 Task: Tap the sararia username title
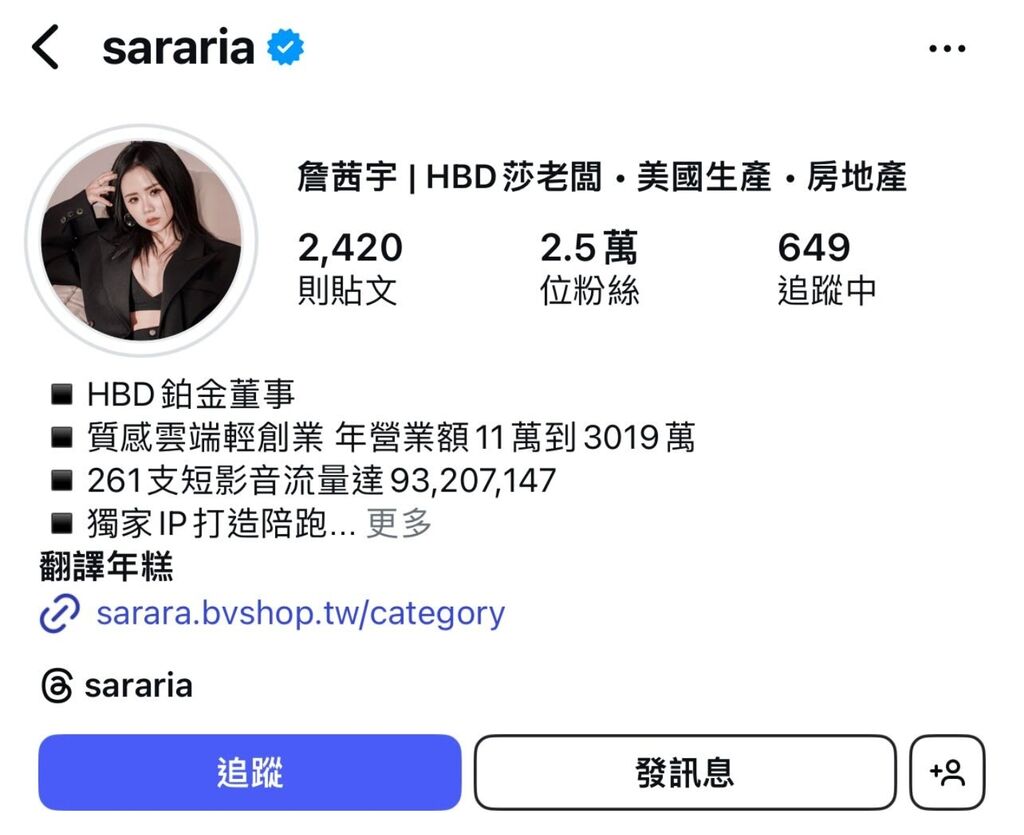pos(178,47)
